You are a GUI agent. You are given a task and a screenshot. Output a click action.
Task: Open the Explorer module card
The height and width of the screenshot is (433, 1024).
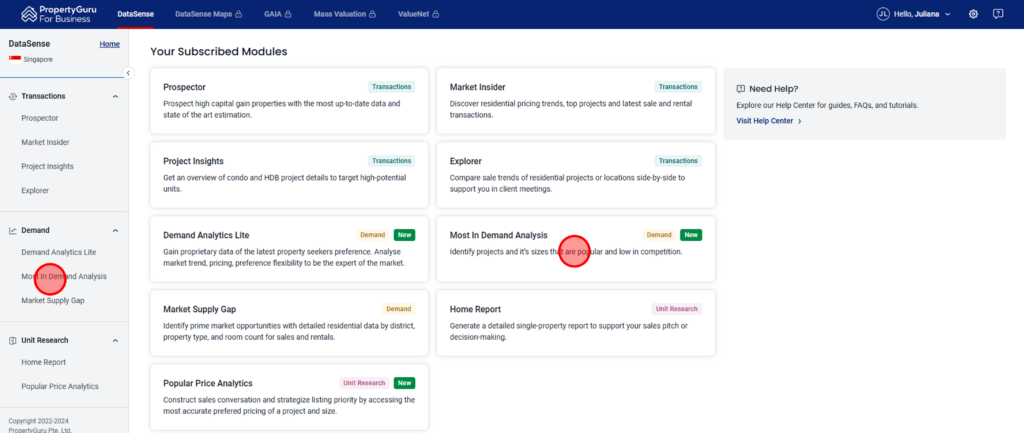click(576, 175)
